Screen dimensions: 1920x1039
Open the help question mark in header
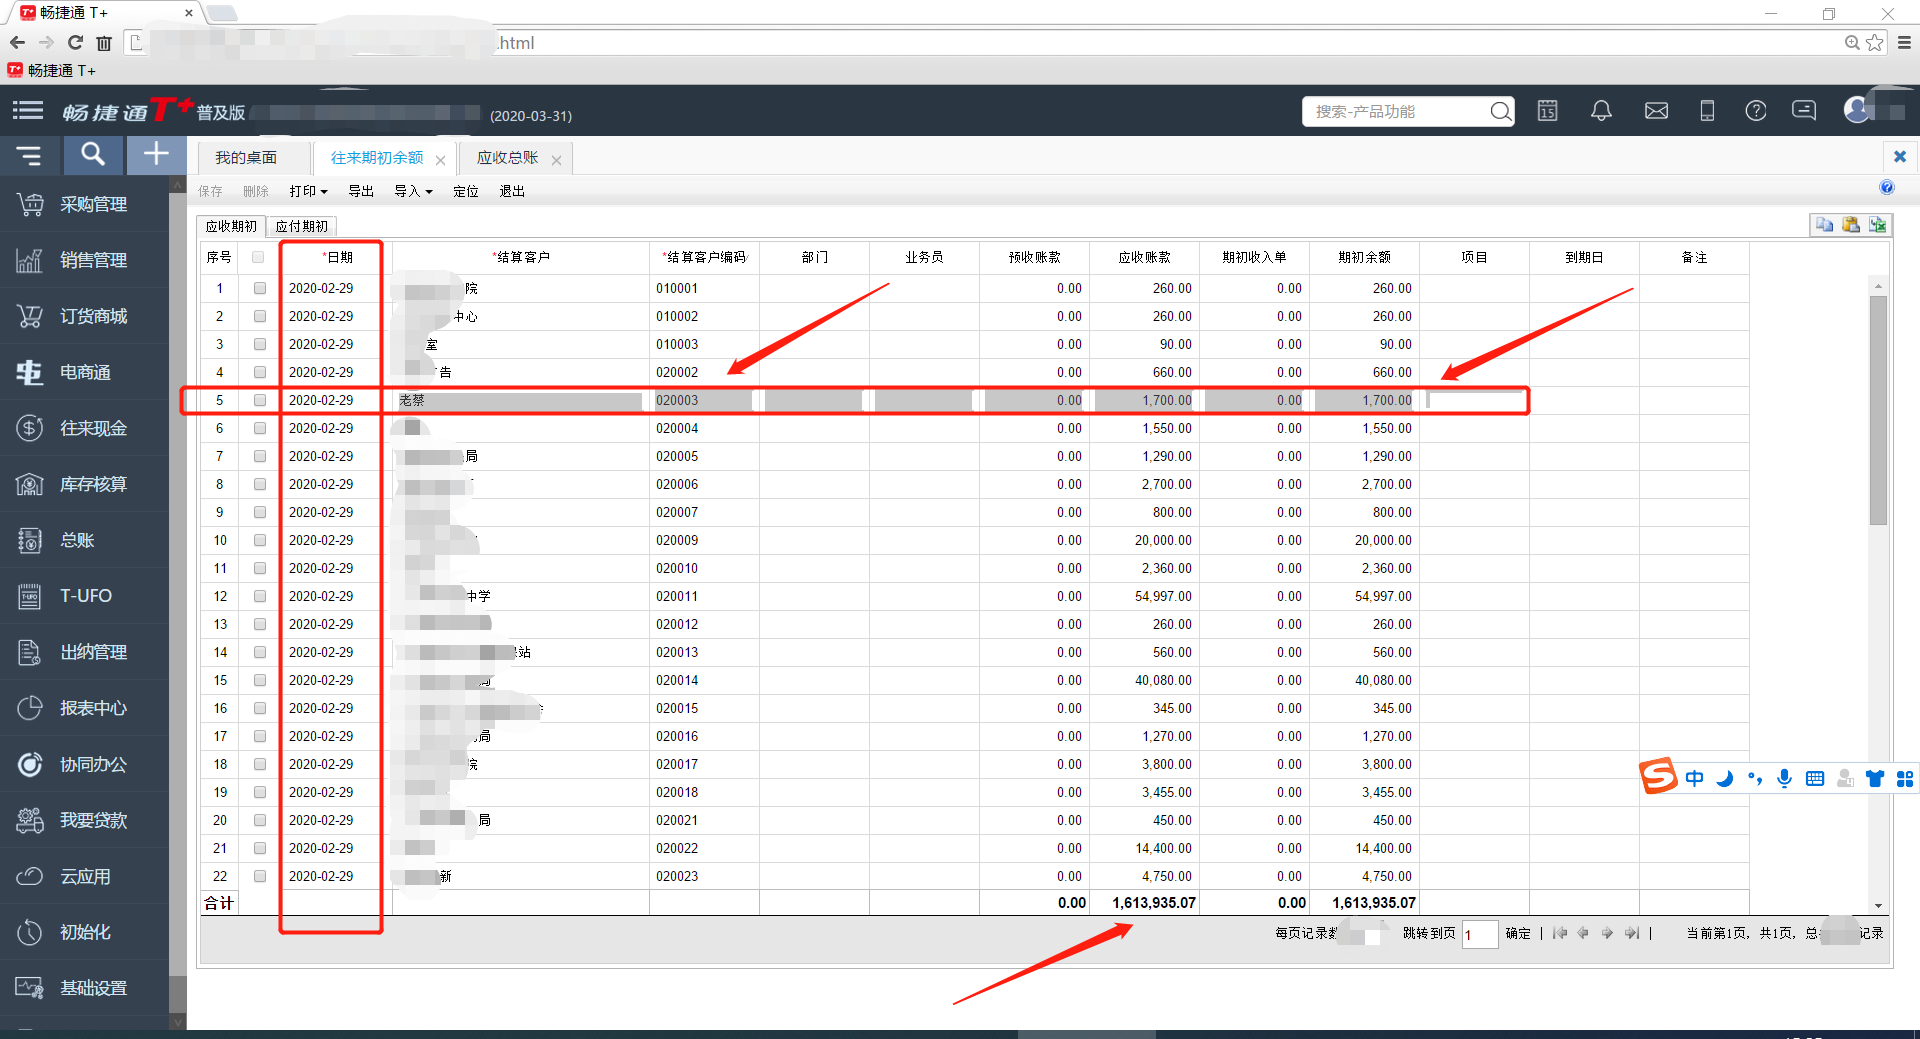click(1756, 111)
